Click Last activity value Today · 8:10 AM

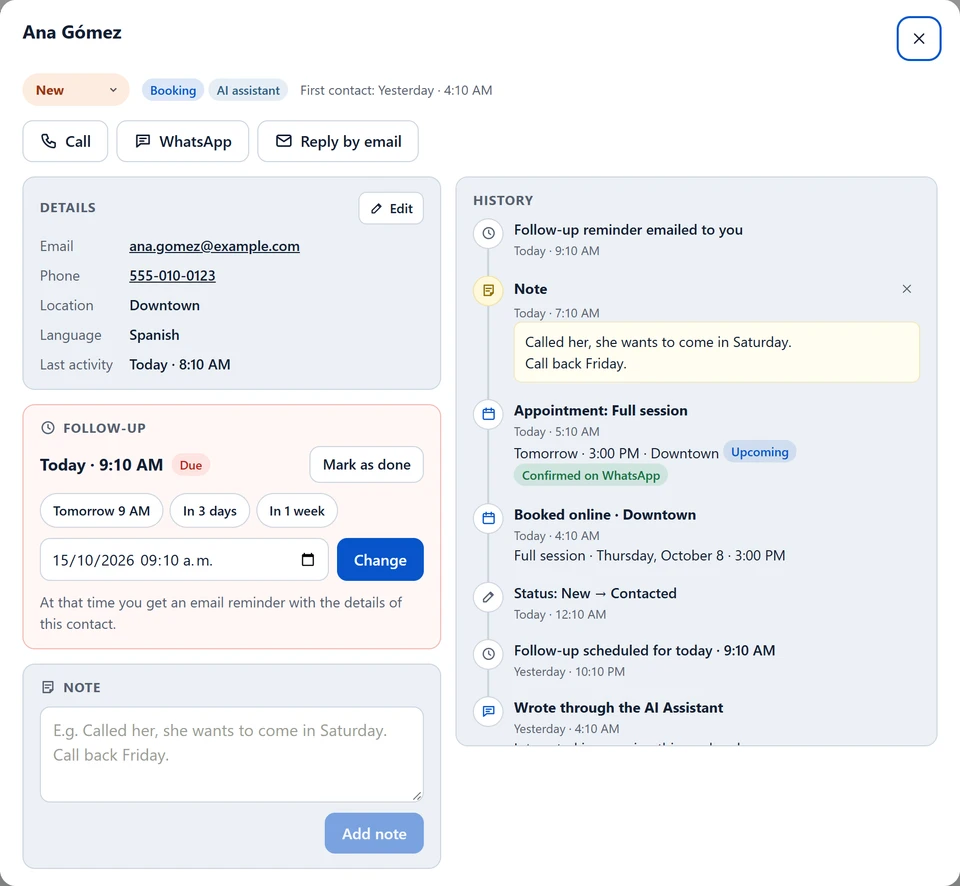coord(180,364)
